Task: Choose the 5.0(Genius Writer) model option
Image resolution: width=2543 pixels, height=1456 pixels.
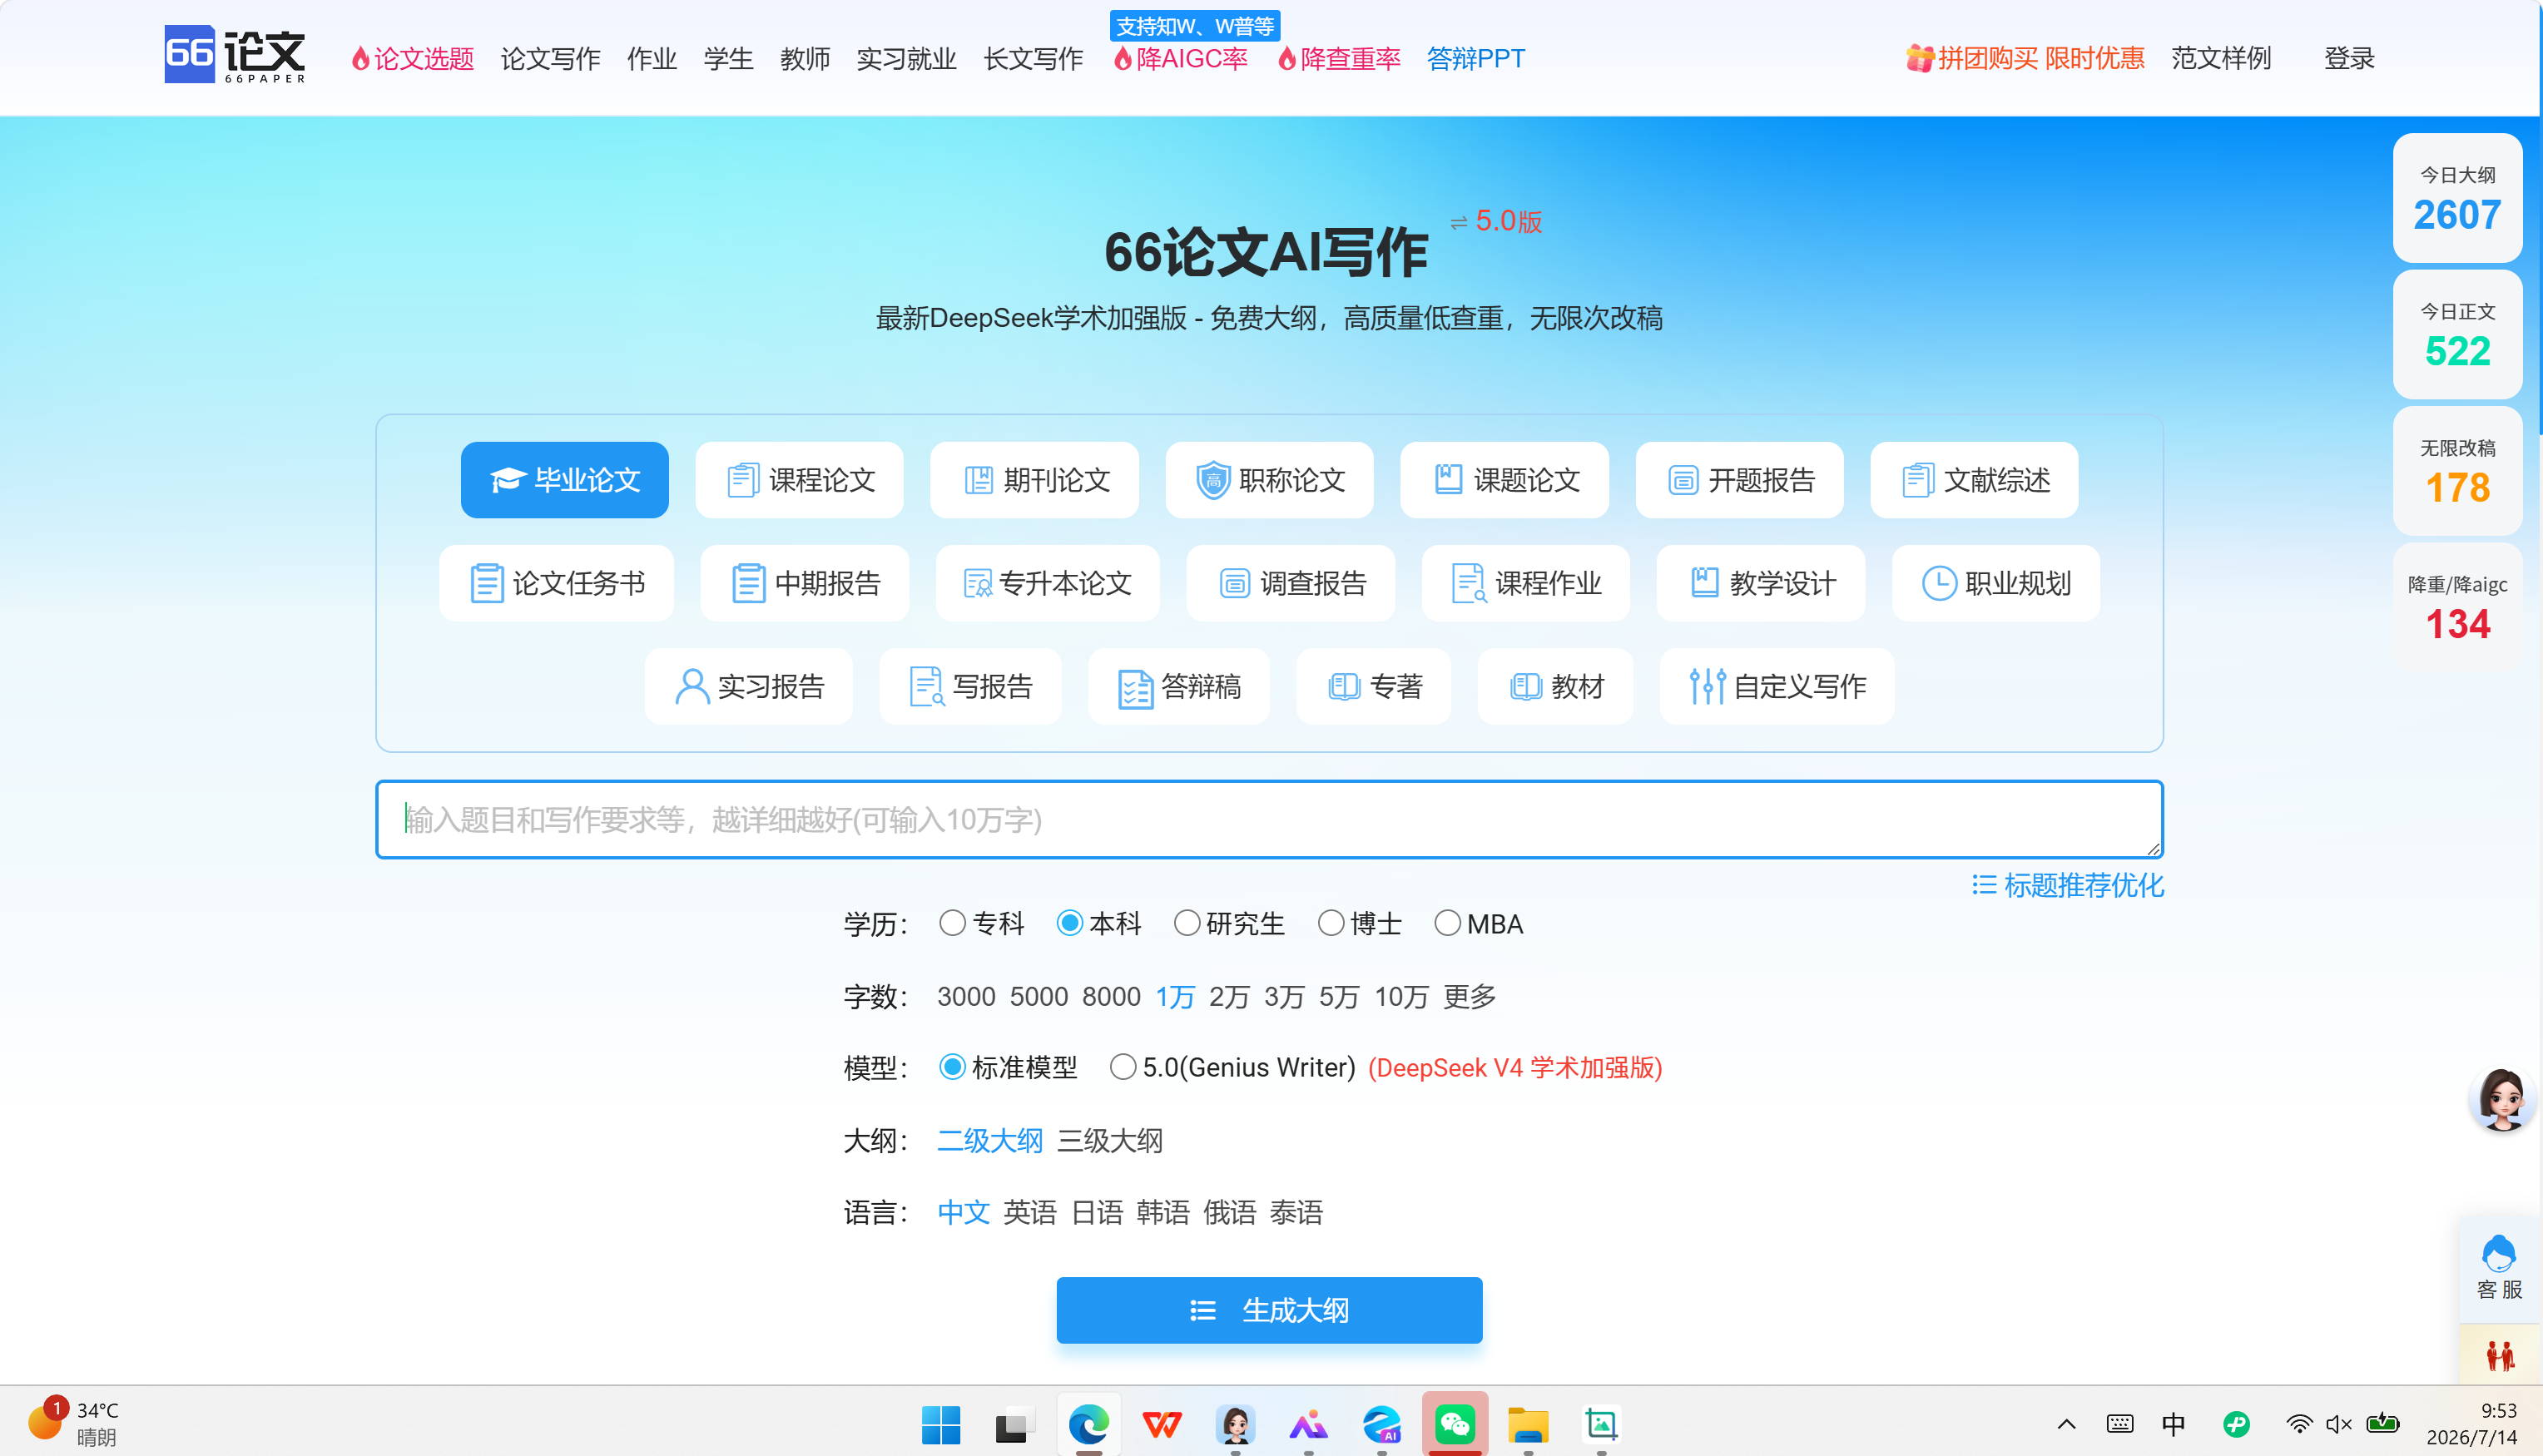Action: (x=1123, y=1067)
